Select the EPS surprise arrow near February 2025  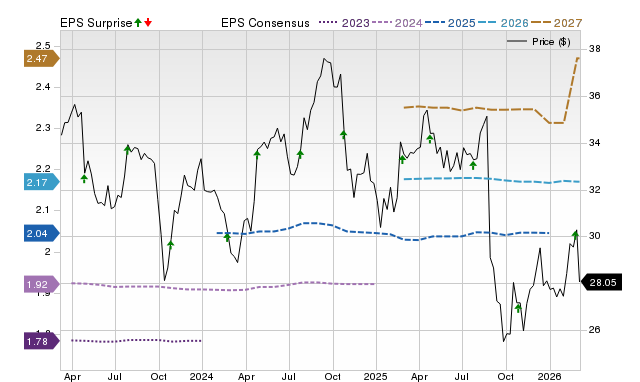pos(402,160)
